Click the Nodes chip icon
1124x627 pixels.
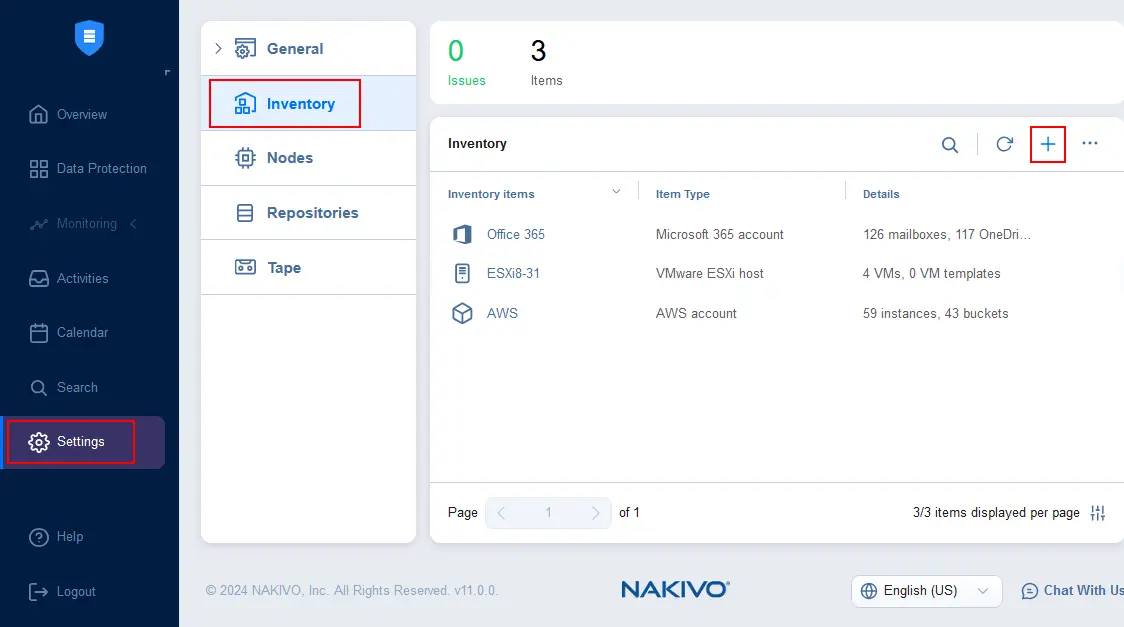[245, 158]
